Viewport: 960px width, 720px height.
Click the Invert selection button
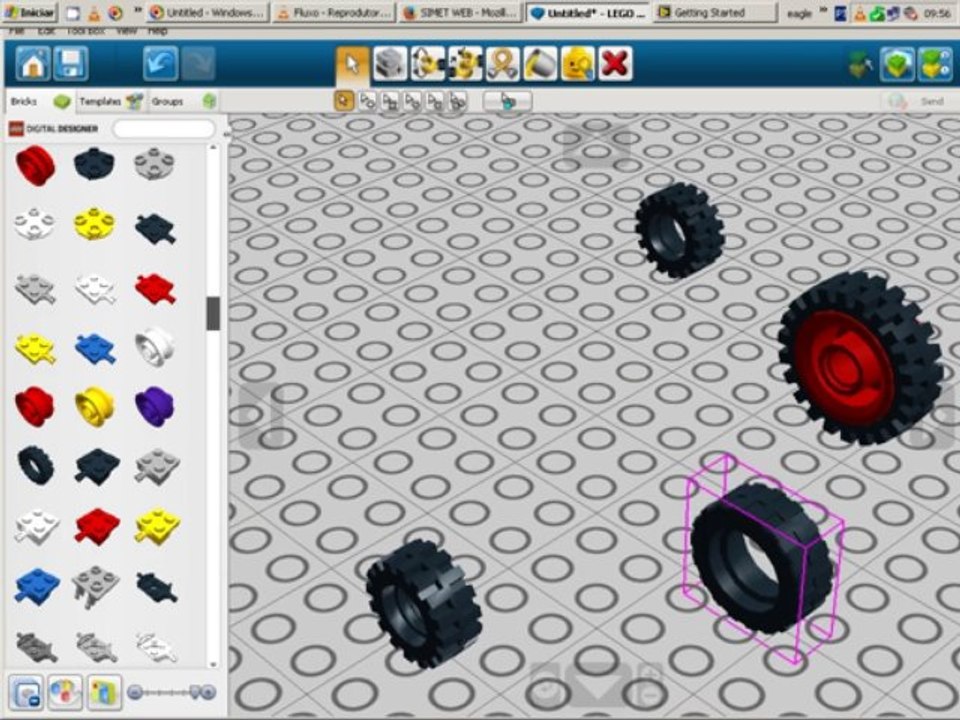508,101
